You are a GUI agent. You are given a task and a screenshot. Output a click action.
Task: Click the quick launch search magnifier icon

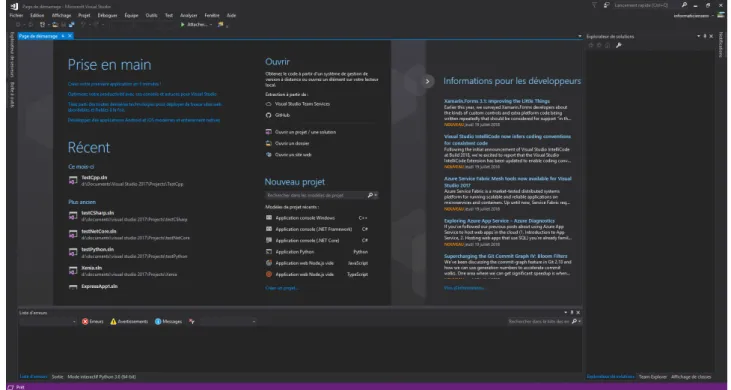684,5
